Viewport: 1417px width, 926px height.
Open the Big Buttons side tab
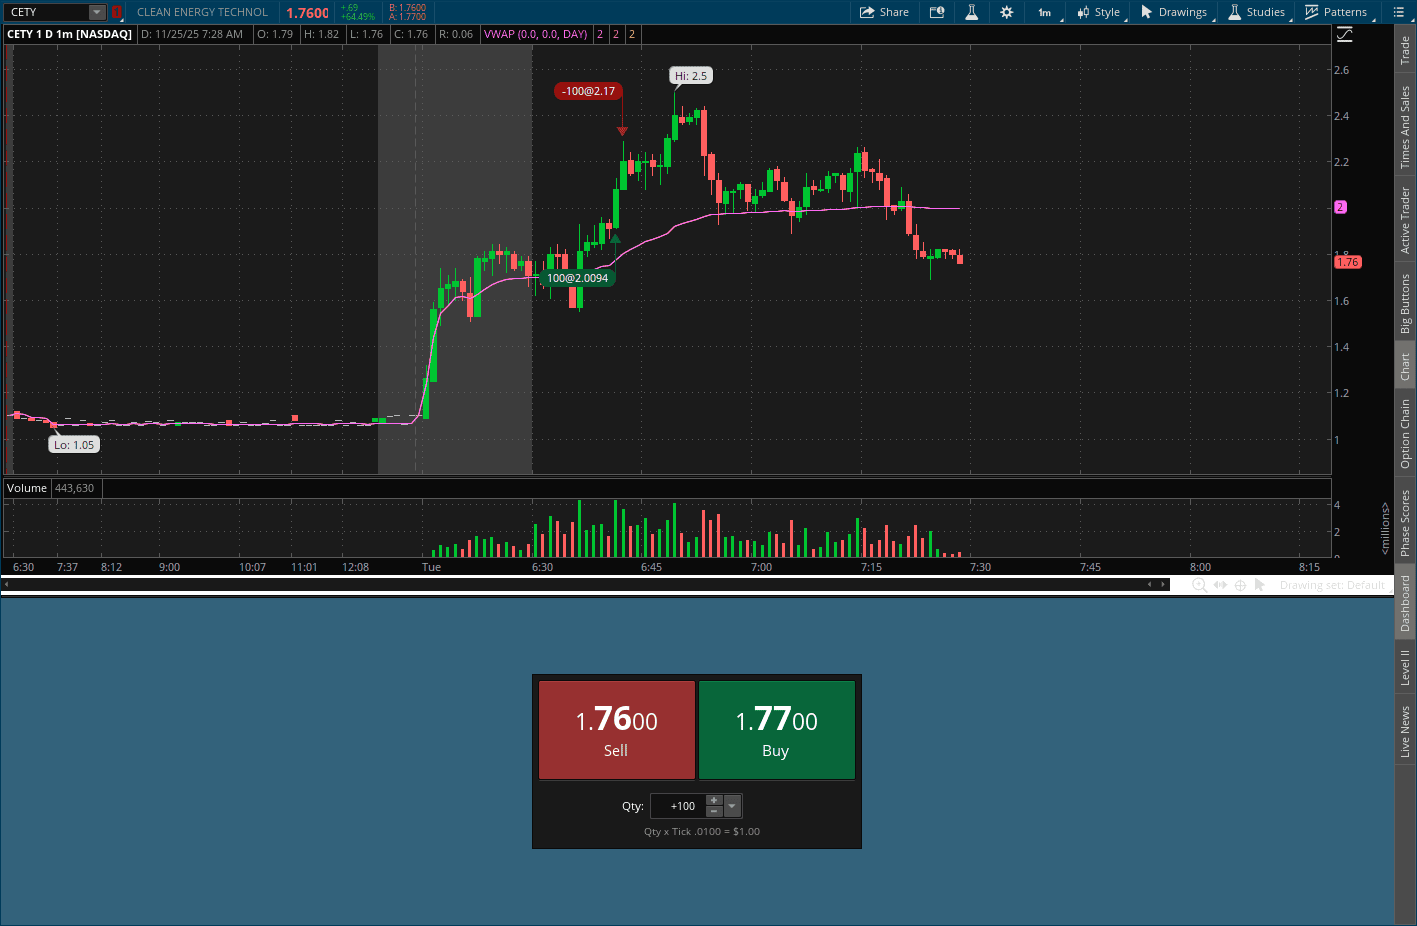pyautogui.click(x=1405, y=303)
